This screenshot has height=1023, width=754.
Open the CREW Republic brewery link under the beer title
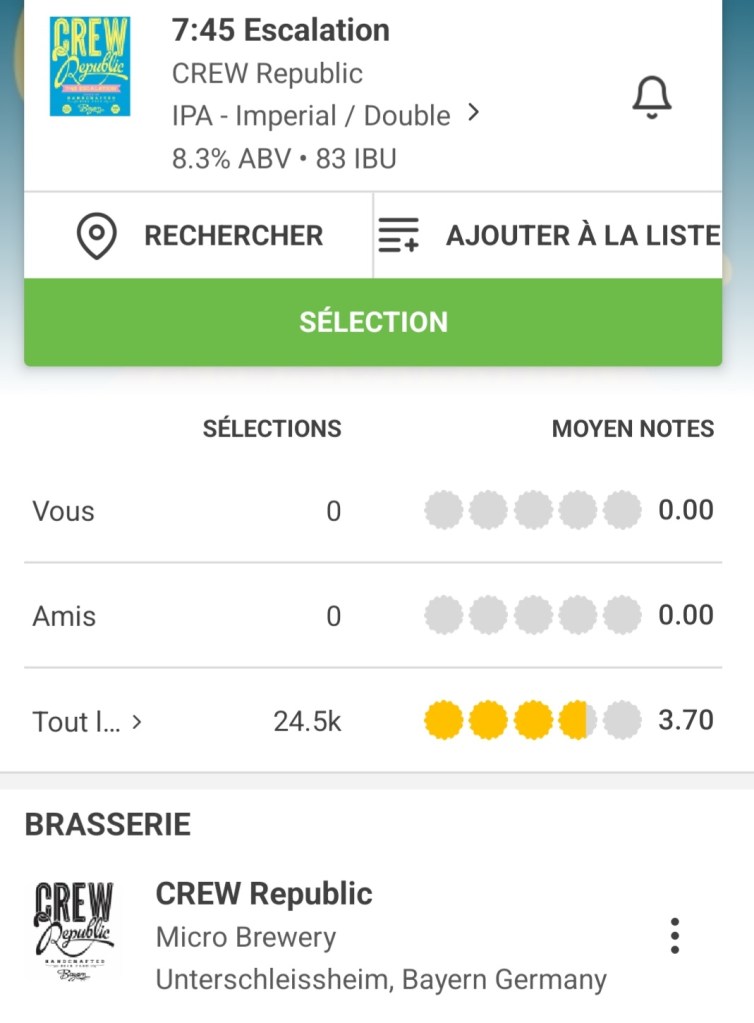tap(267, 73)
